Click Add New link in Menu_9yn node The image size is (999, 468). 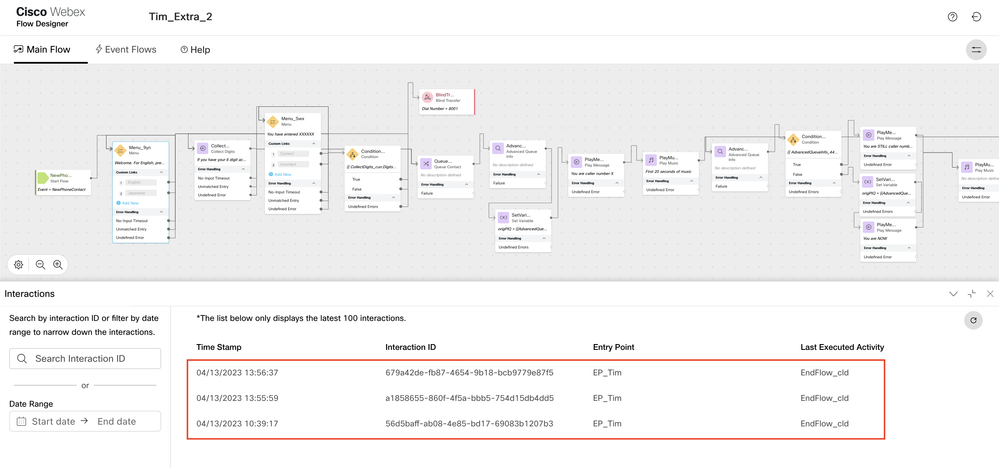pos(127,203)
